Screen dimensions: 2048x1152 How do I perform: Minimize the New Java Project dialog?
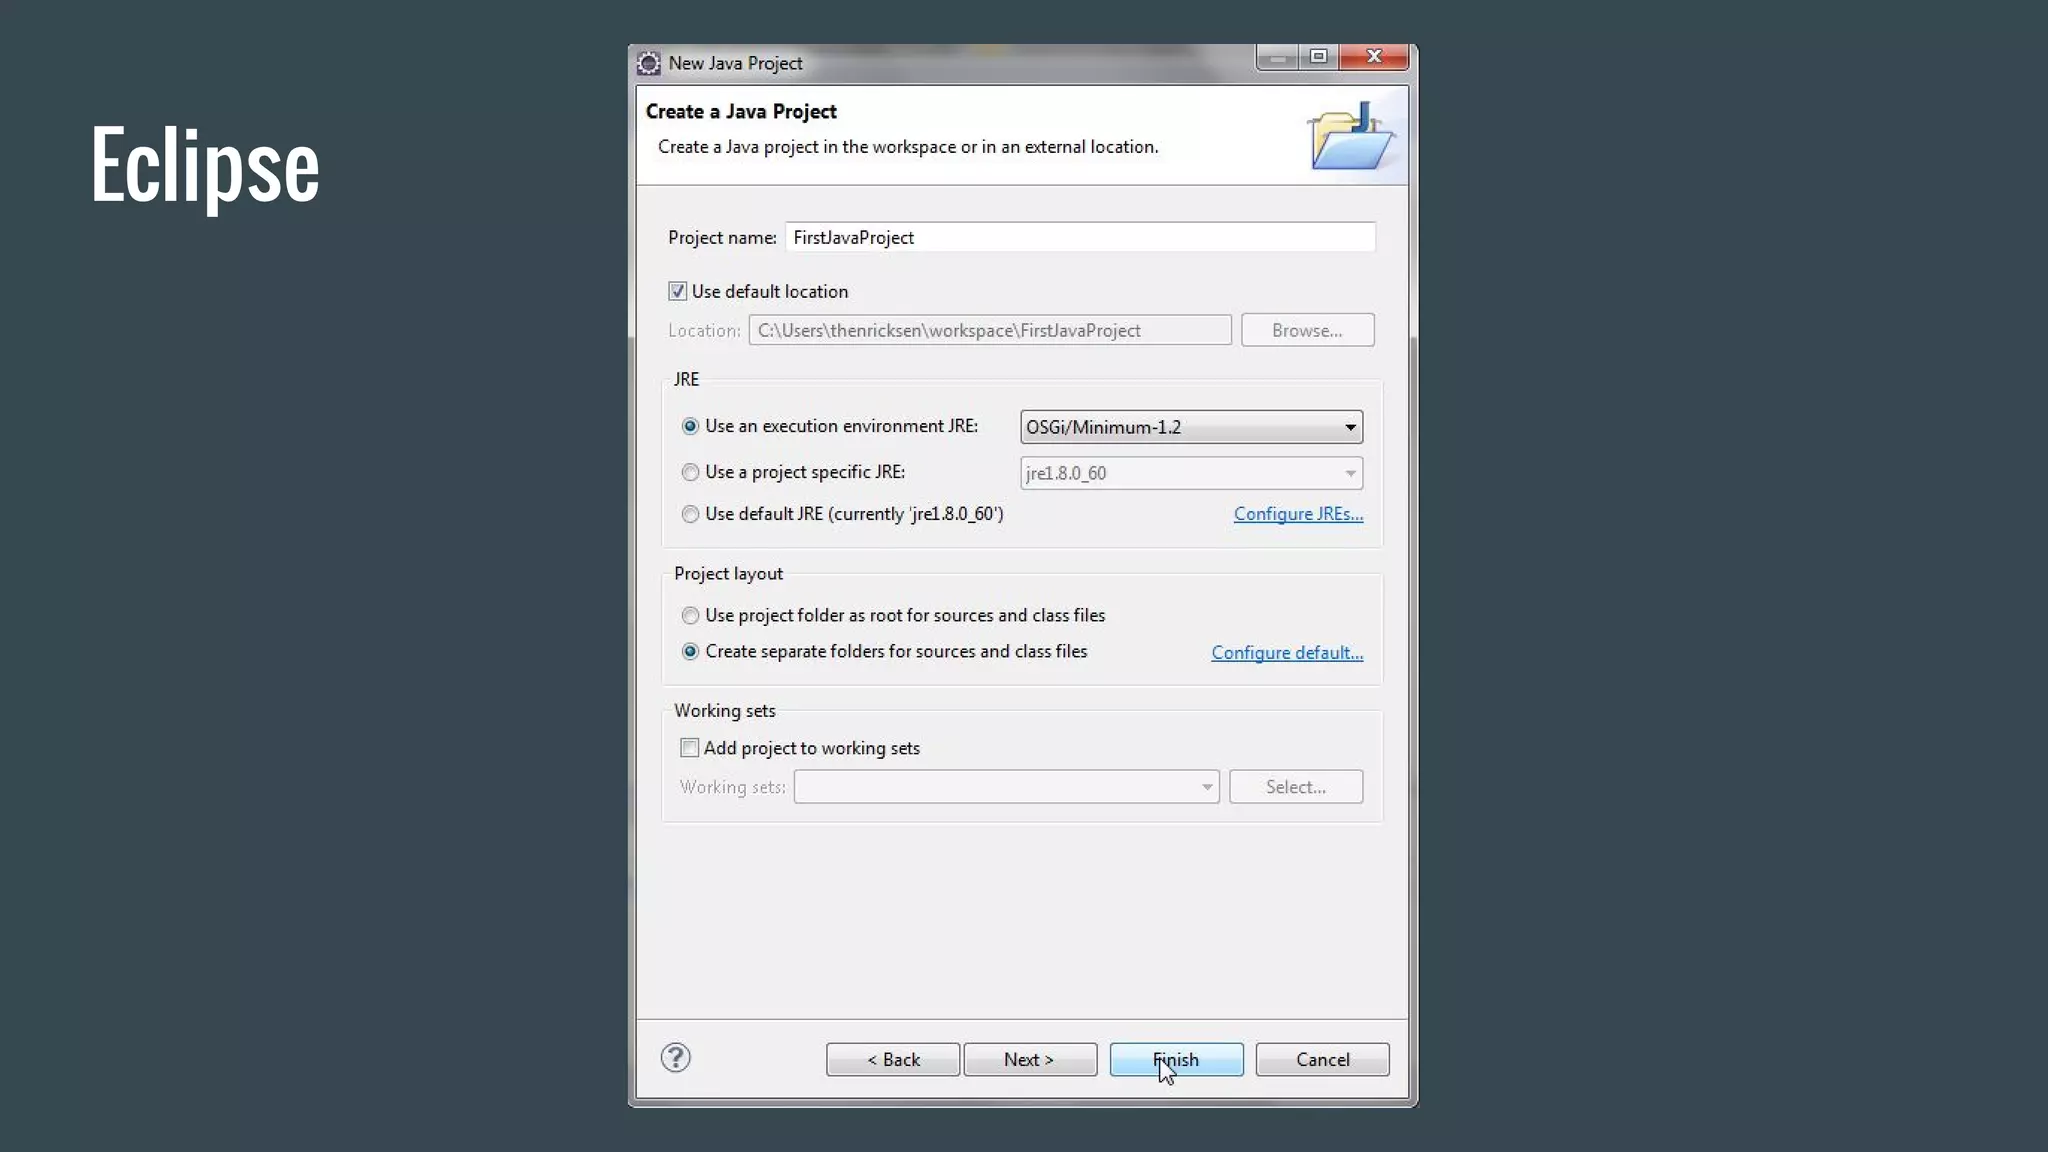click(x=1277, y=58)
